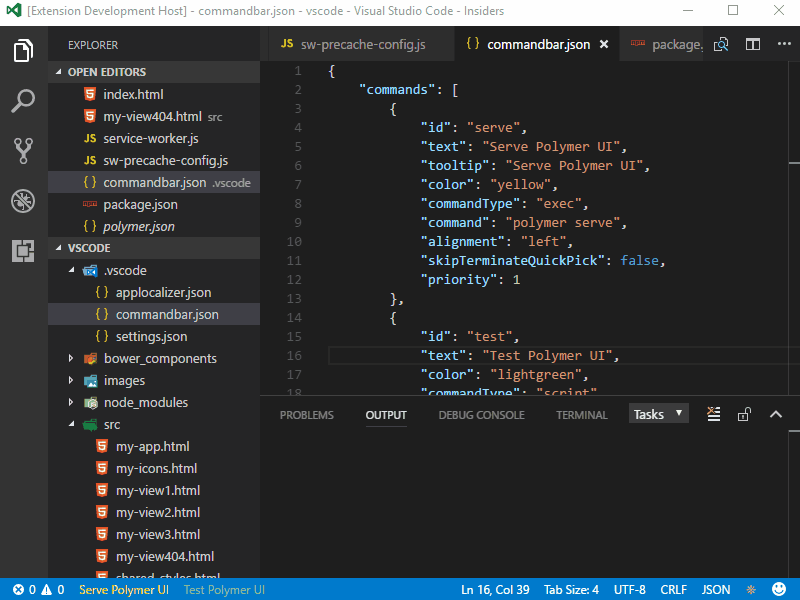Viewport: 800px width, 600px height.
Task: Open the Debug view in activity bar
Action: click(x=23, y=201)
